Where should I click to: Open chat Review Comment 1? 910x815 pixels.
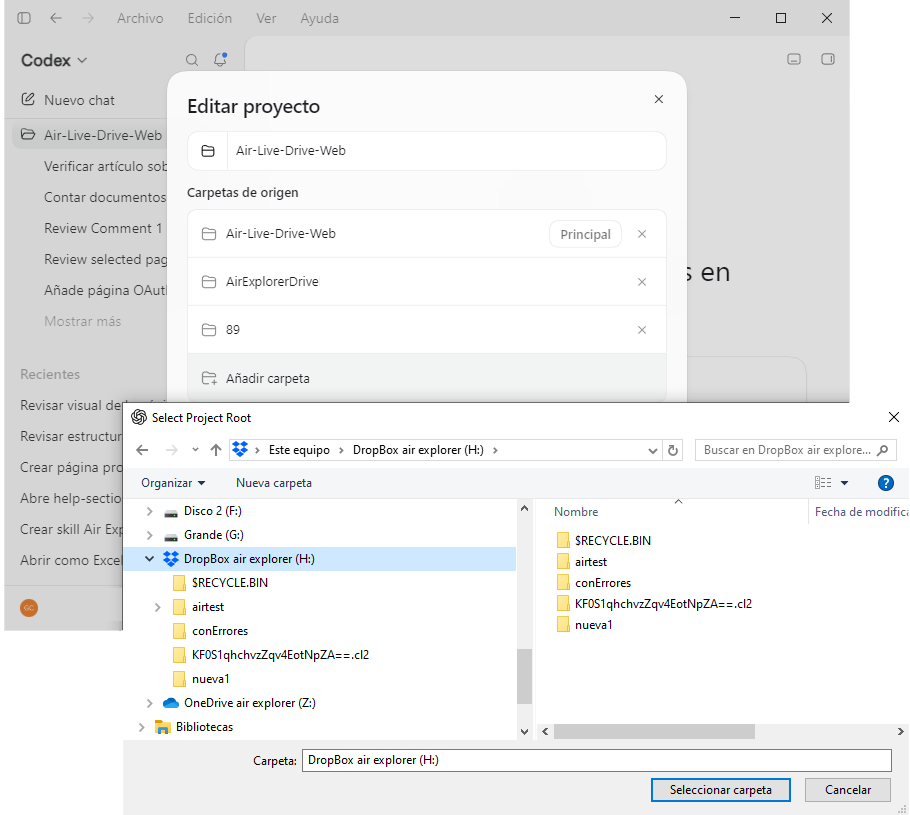pos(103,228)
